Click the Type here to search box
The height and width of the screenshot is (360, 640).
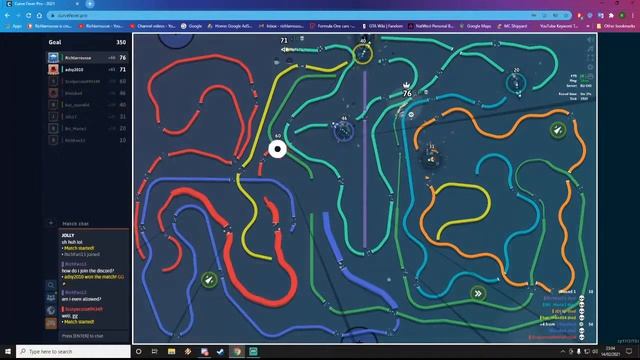[73, 351]
